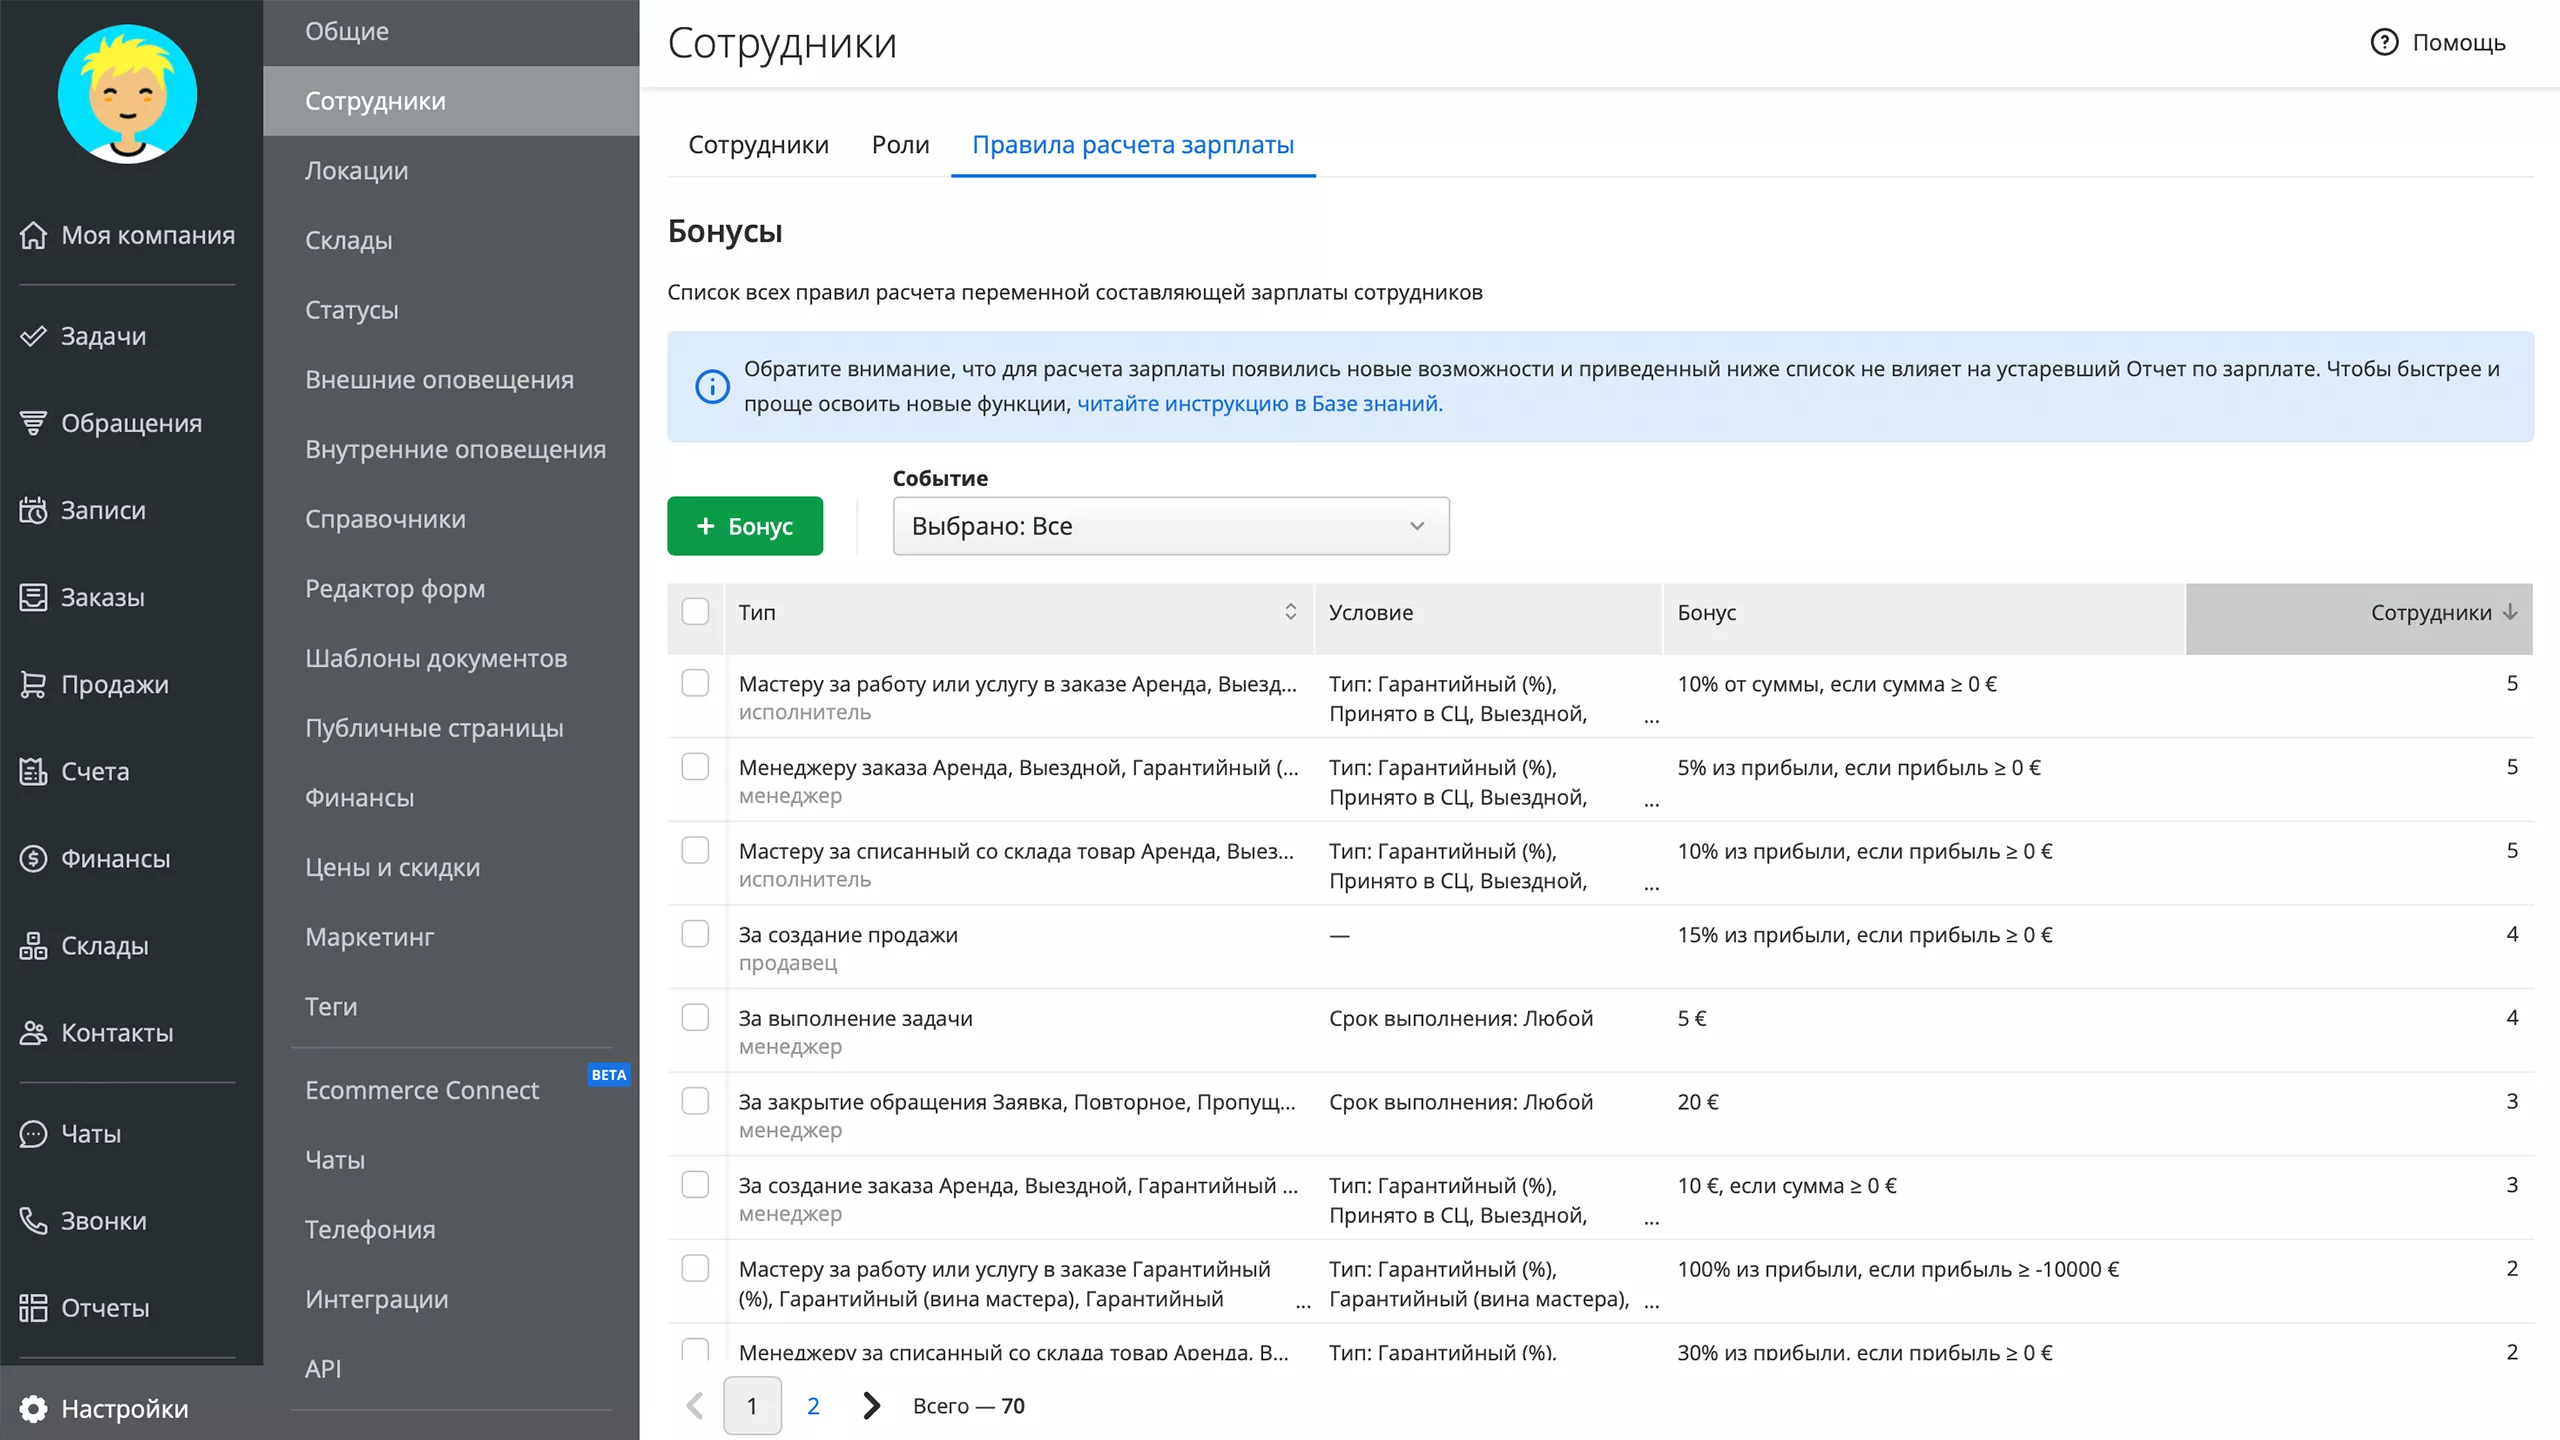Click the user avatar image
Viewport: 2560px width, 1440px height.
pos(127,94)
